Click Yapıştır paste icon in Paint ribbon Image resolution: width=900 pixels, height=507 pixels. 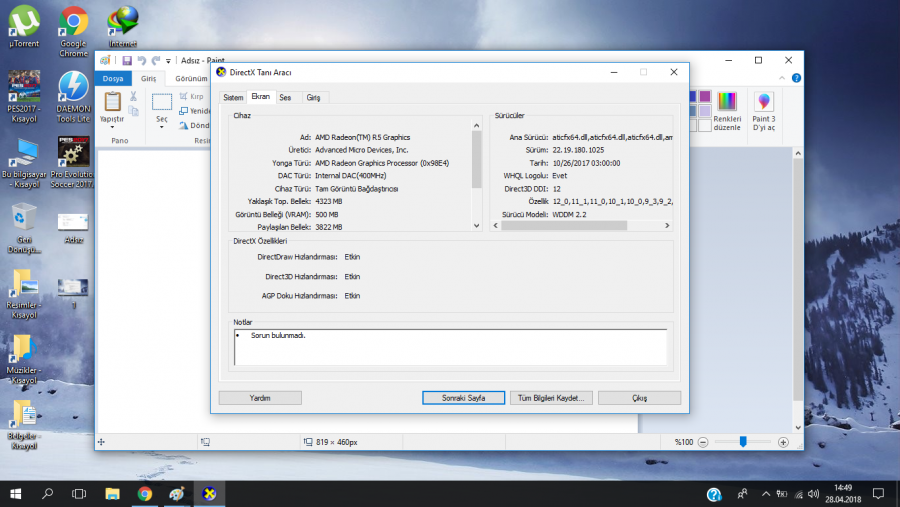(112, 102)
